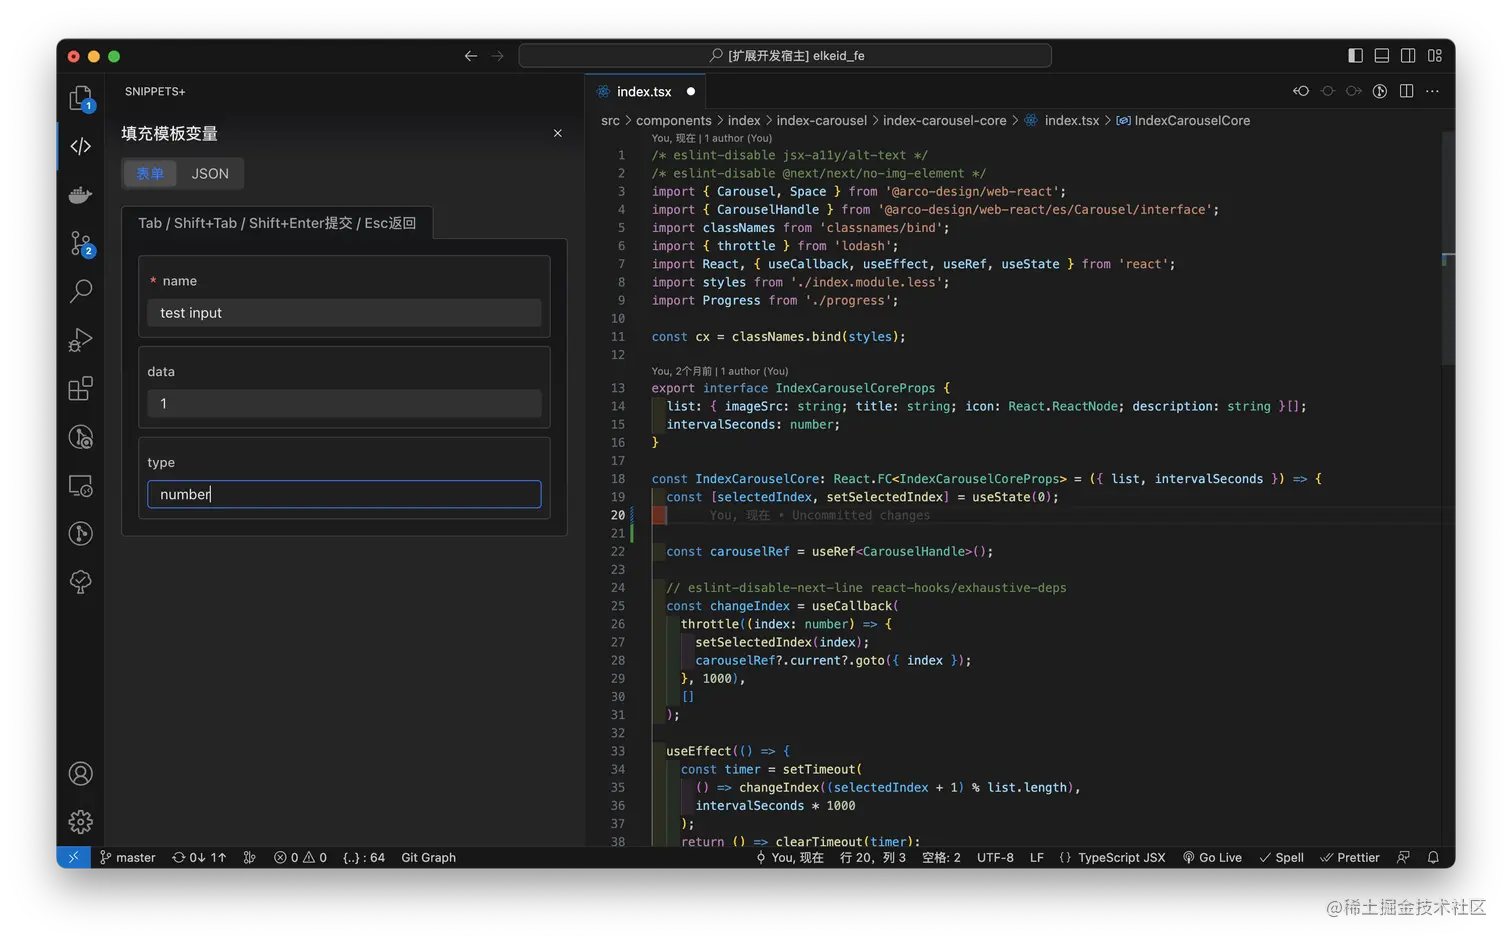Click the 'You, 现在 | 1 author (You)' code lens

(x=712, y=138)
